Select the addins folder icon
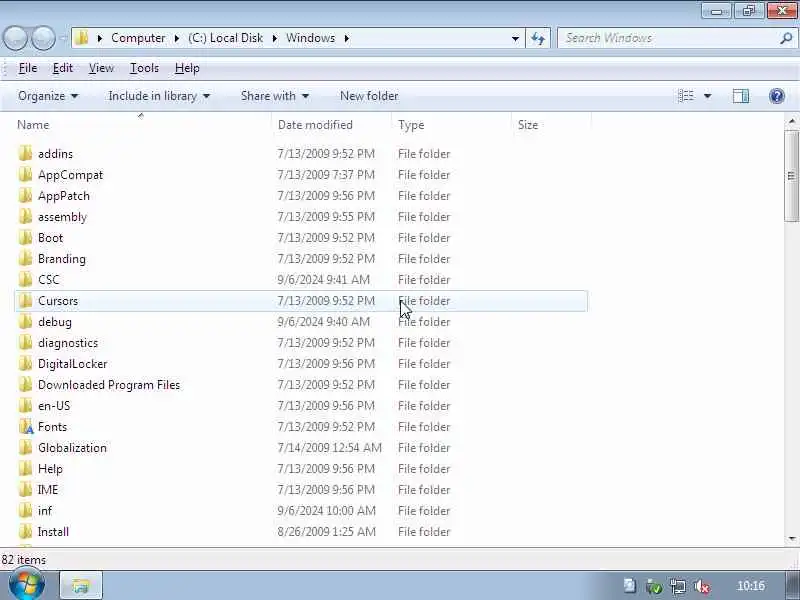 click(25, 154)
